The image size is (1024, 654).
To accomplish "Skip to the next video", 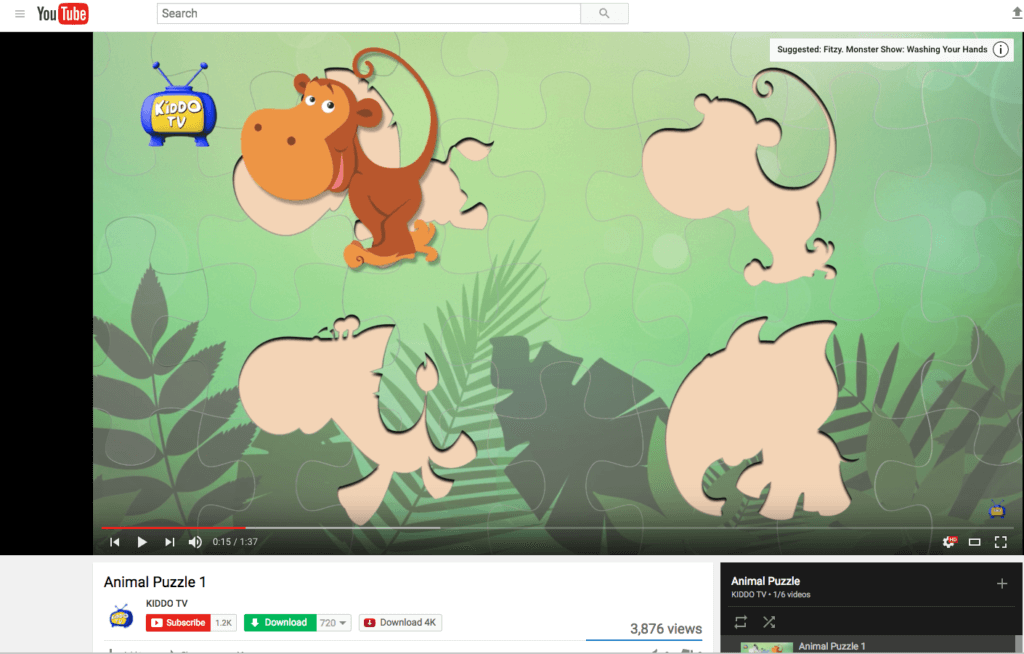I will (170, 542).
